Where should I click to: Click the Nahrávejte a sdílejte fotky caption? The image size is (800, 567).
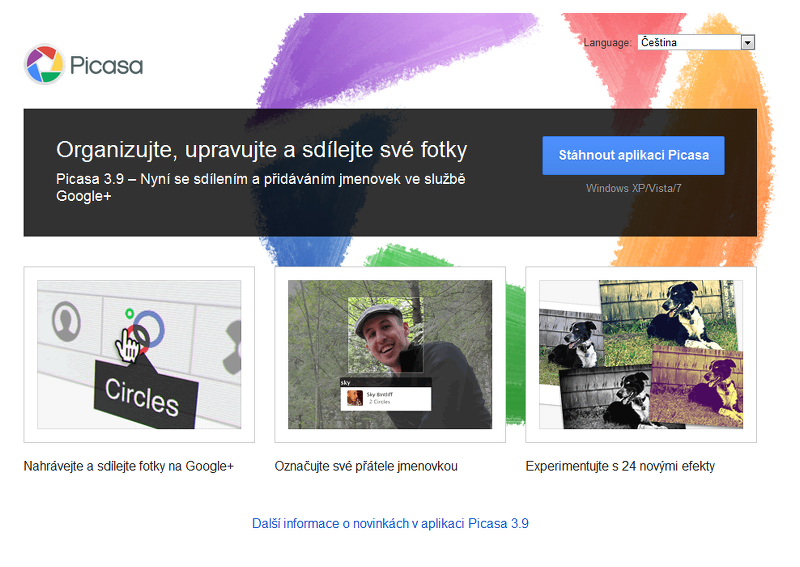point(129,466)
